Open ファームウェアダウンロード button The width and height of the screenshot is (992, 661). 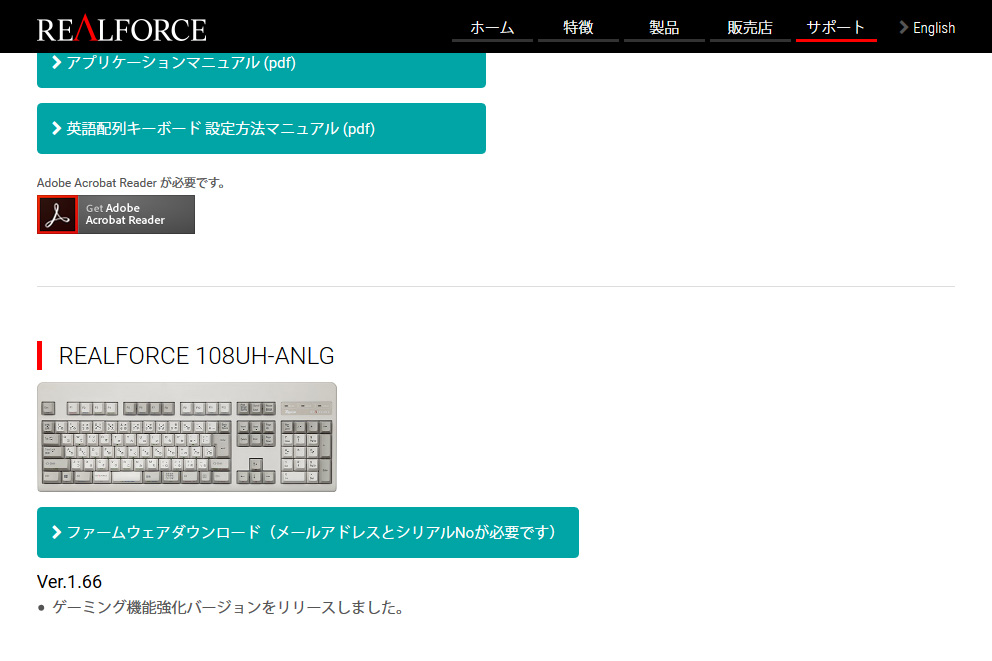pos(307,533)
